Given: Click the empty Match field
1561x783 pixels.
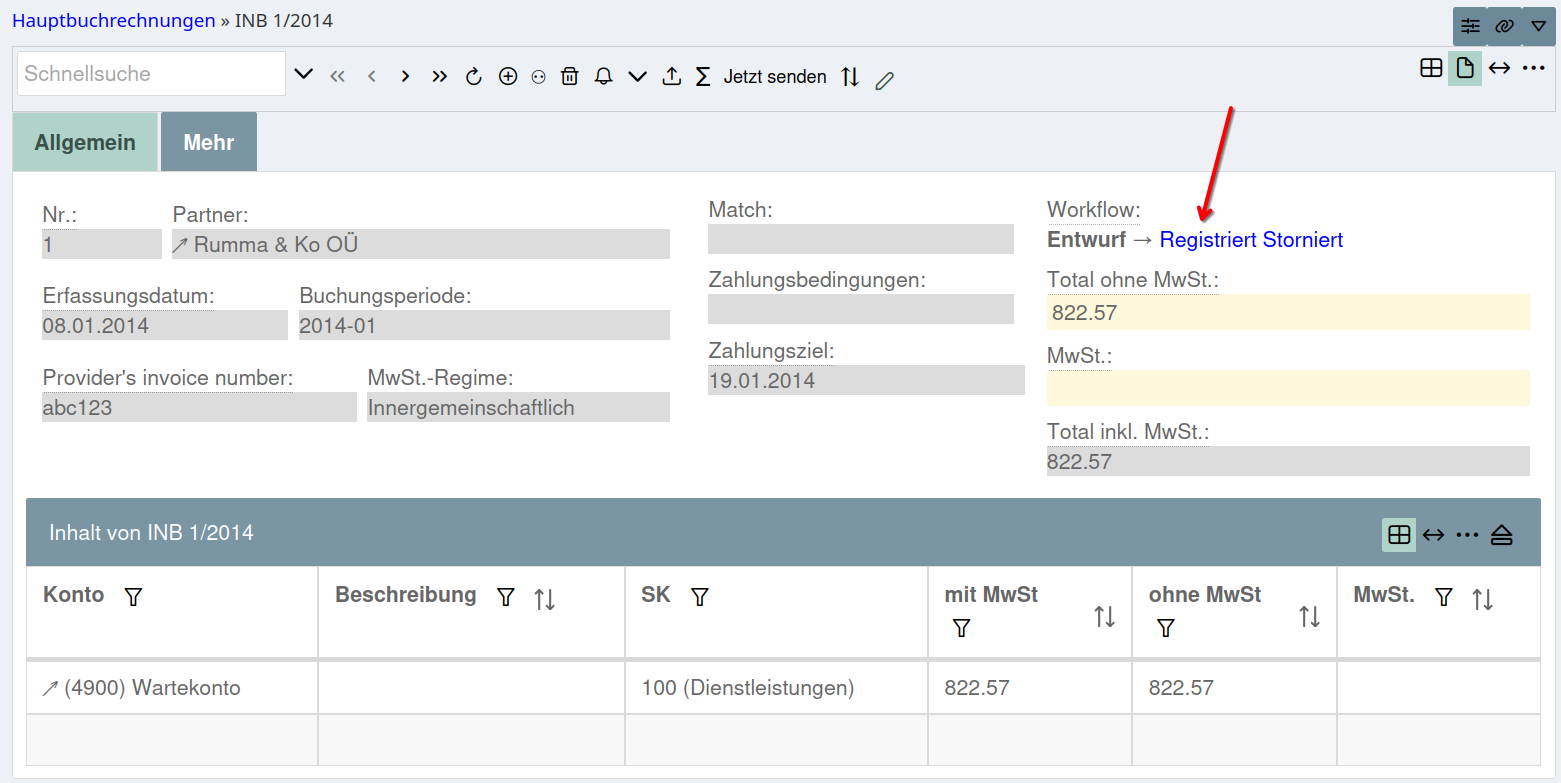Looking at the screenshot, I should (861, 239).
